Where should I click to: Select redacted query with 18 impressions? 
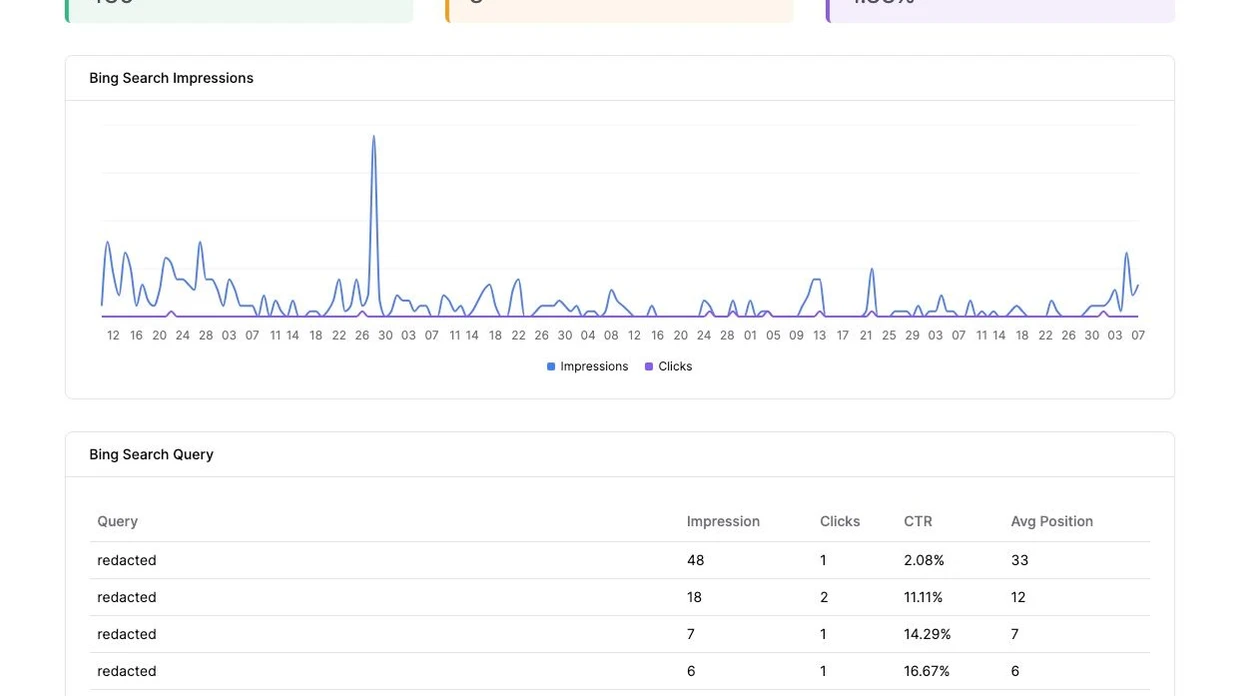(127, 597)
